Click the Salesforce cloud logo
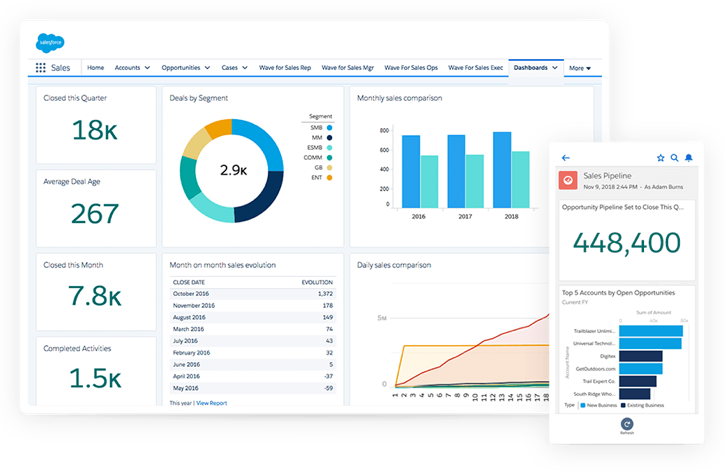 pyautogui.click(x=50, y=43)
